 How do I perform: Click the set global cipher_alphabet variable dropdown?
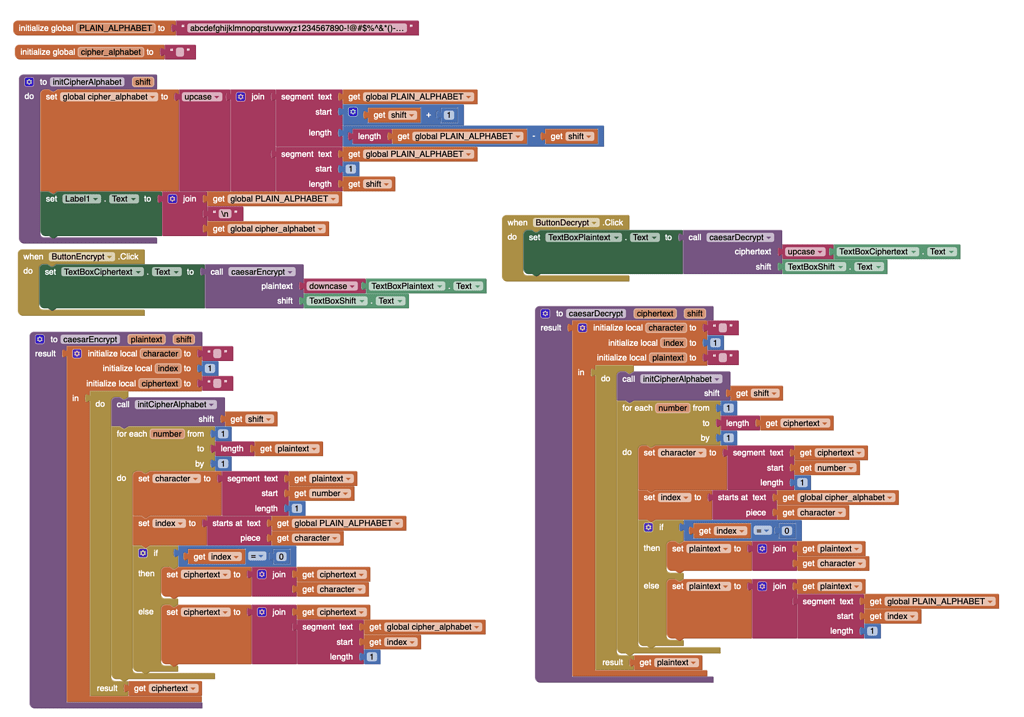click(x=109, y=97)
